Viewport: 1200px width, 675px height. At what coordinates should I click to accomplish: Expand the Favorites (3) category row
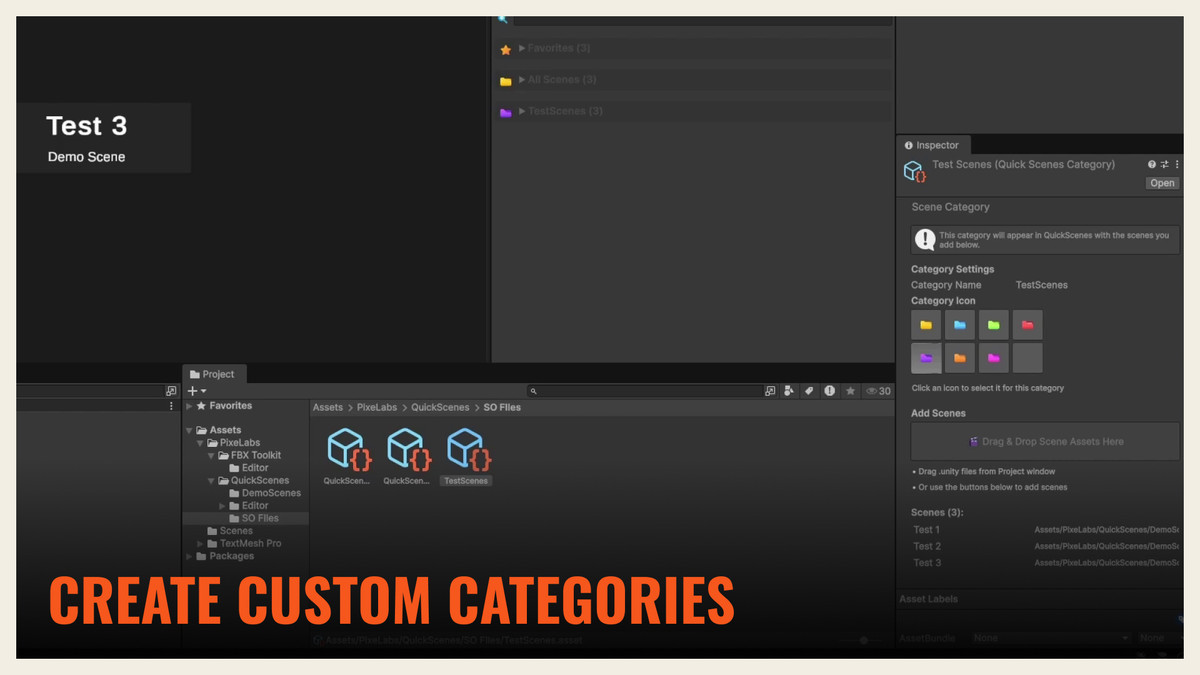pos(522,47)
